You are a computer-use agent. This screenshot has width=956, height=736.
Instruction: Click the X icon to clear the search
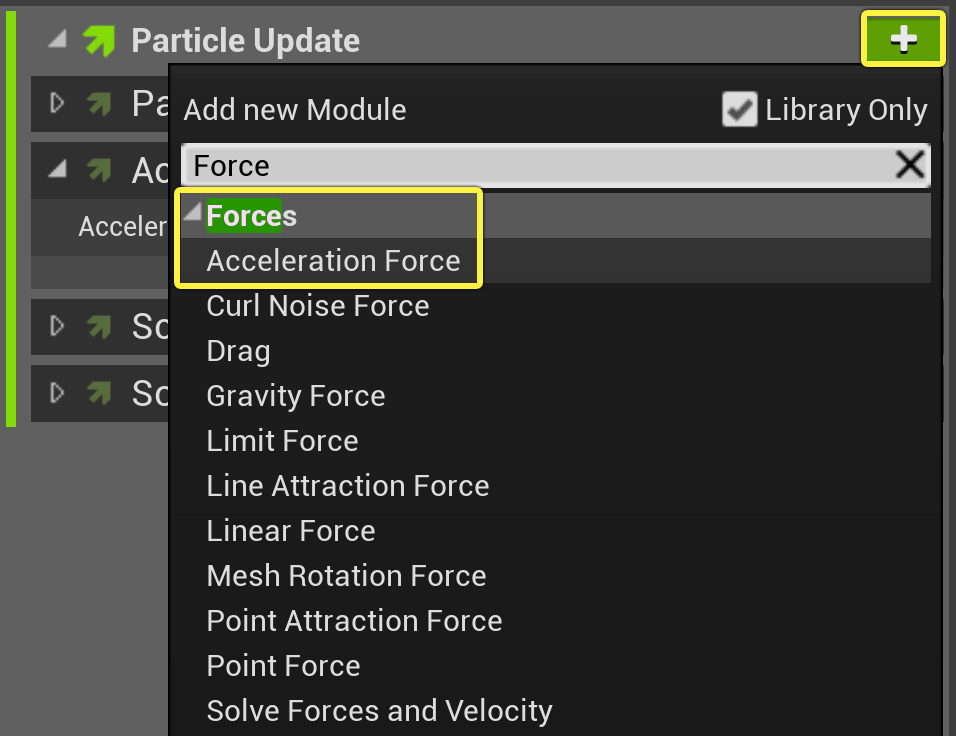[x=910, y=165]
